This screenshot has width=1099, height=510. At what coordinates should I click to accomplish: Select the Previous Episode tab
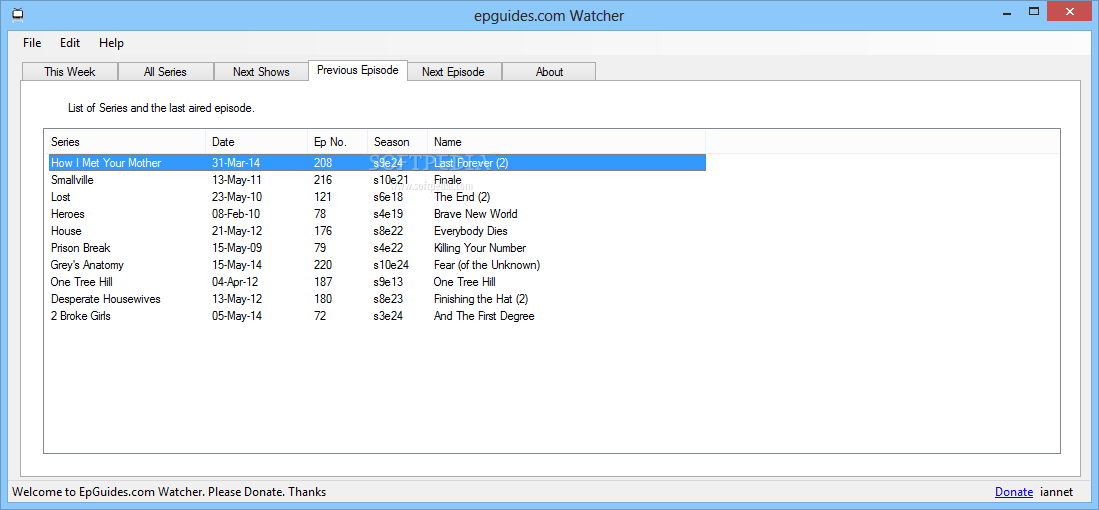click(x=357, y=70)
